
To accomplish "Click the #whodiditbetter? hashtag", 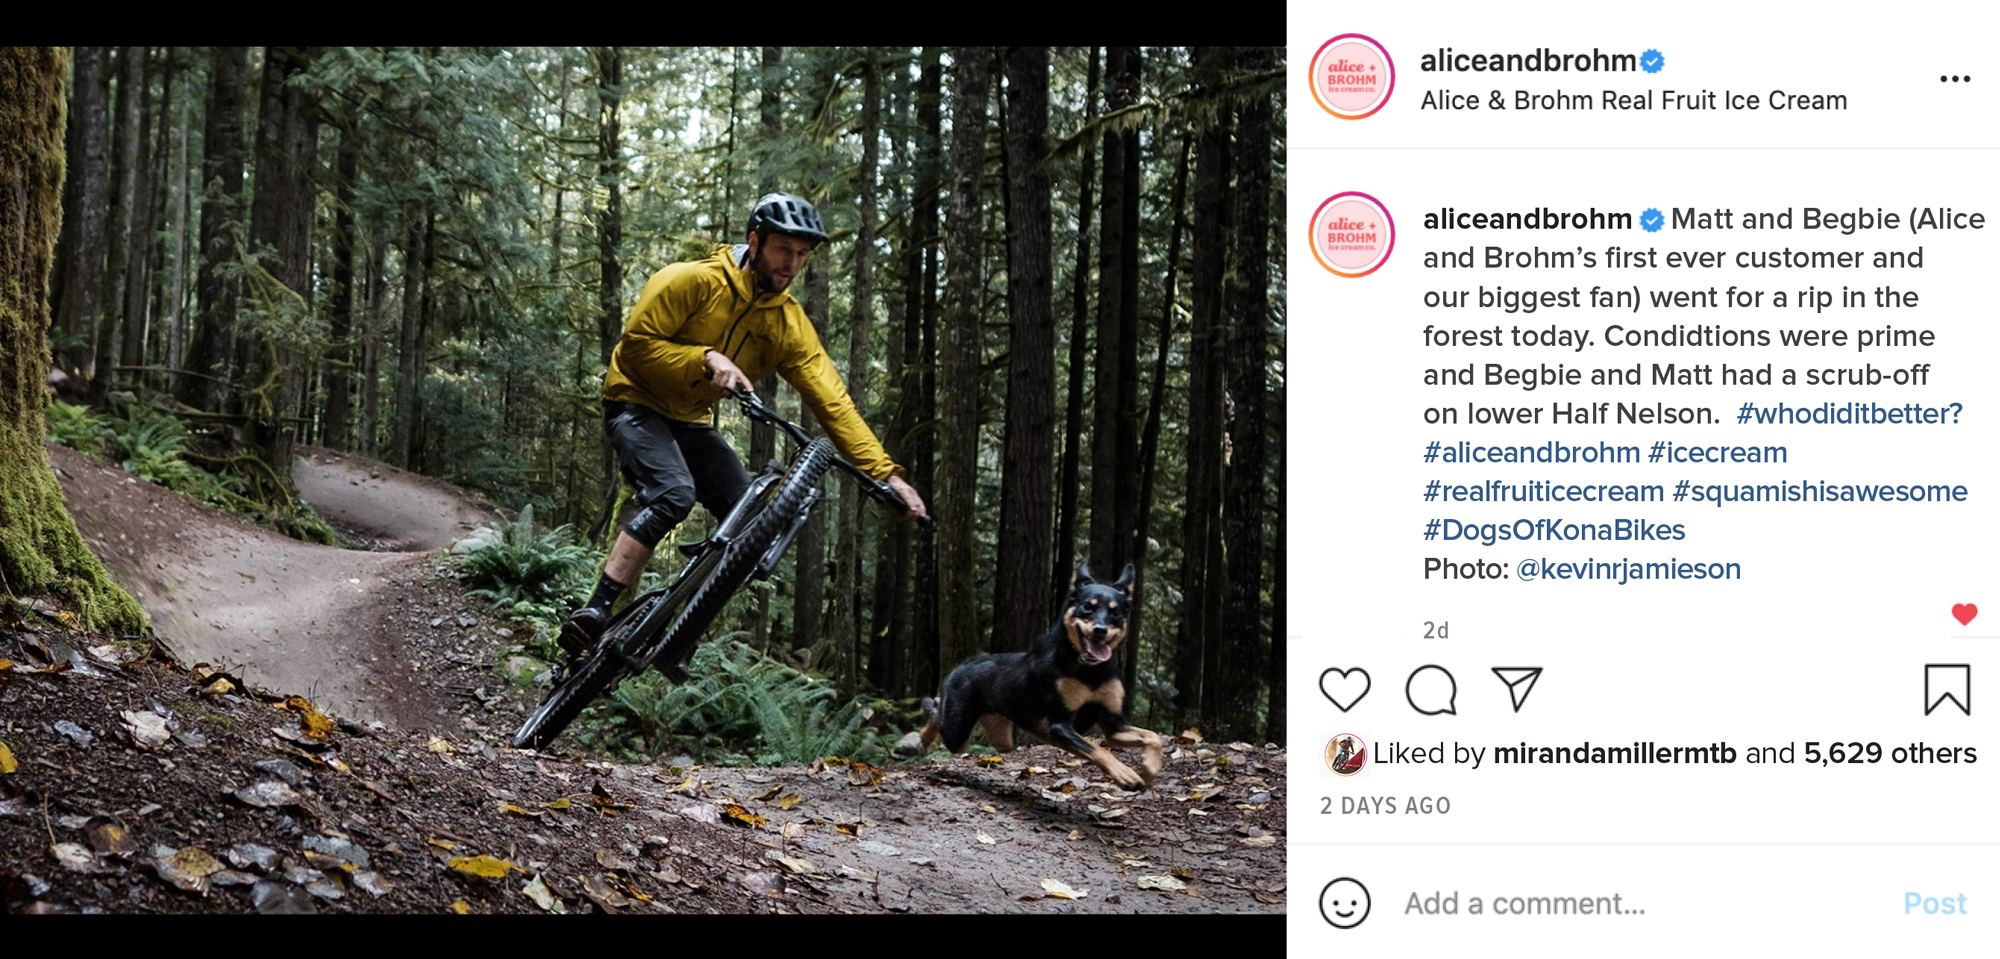I will 1849,413.
